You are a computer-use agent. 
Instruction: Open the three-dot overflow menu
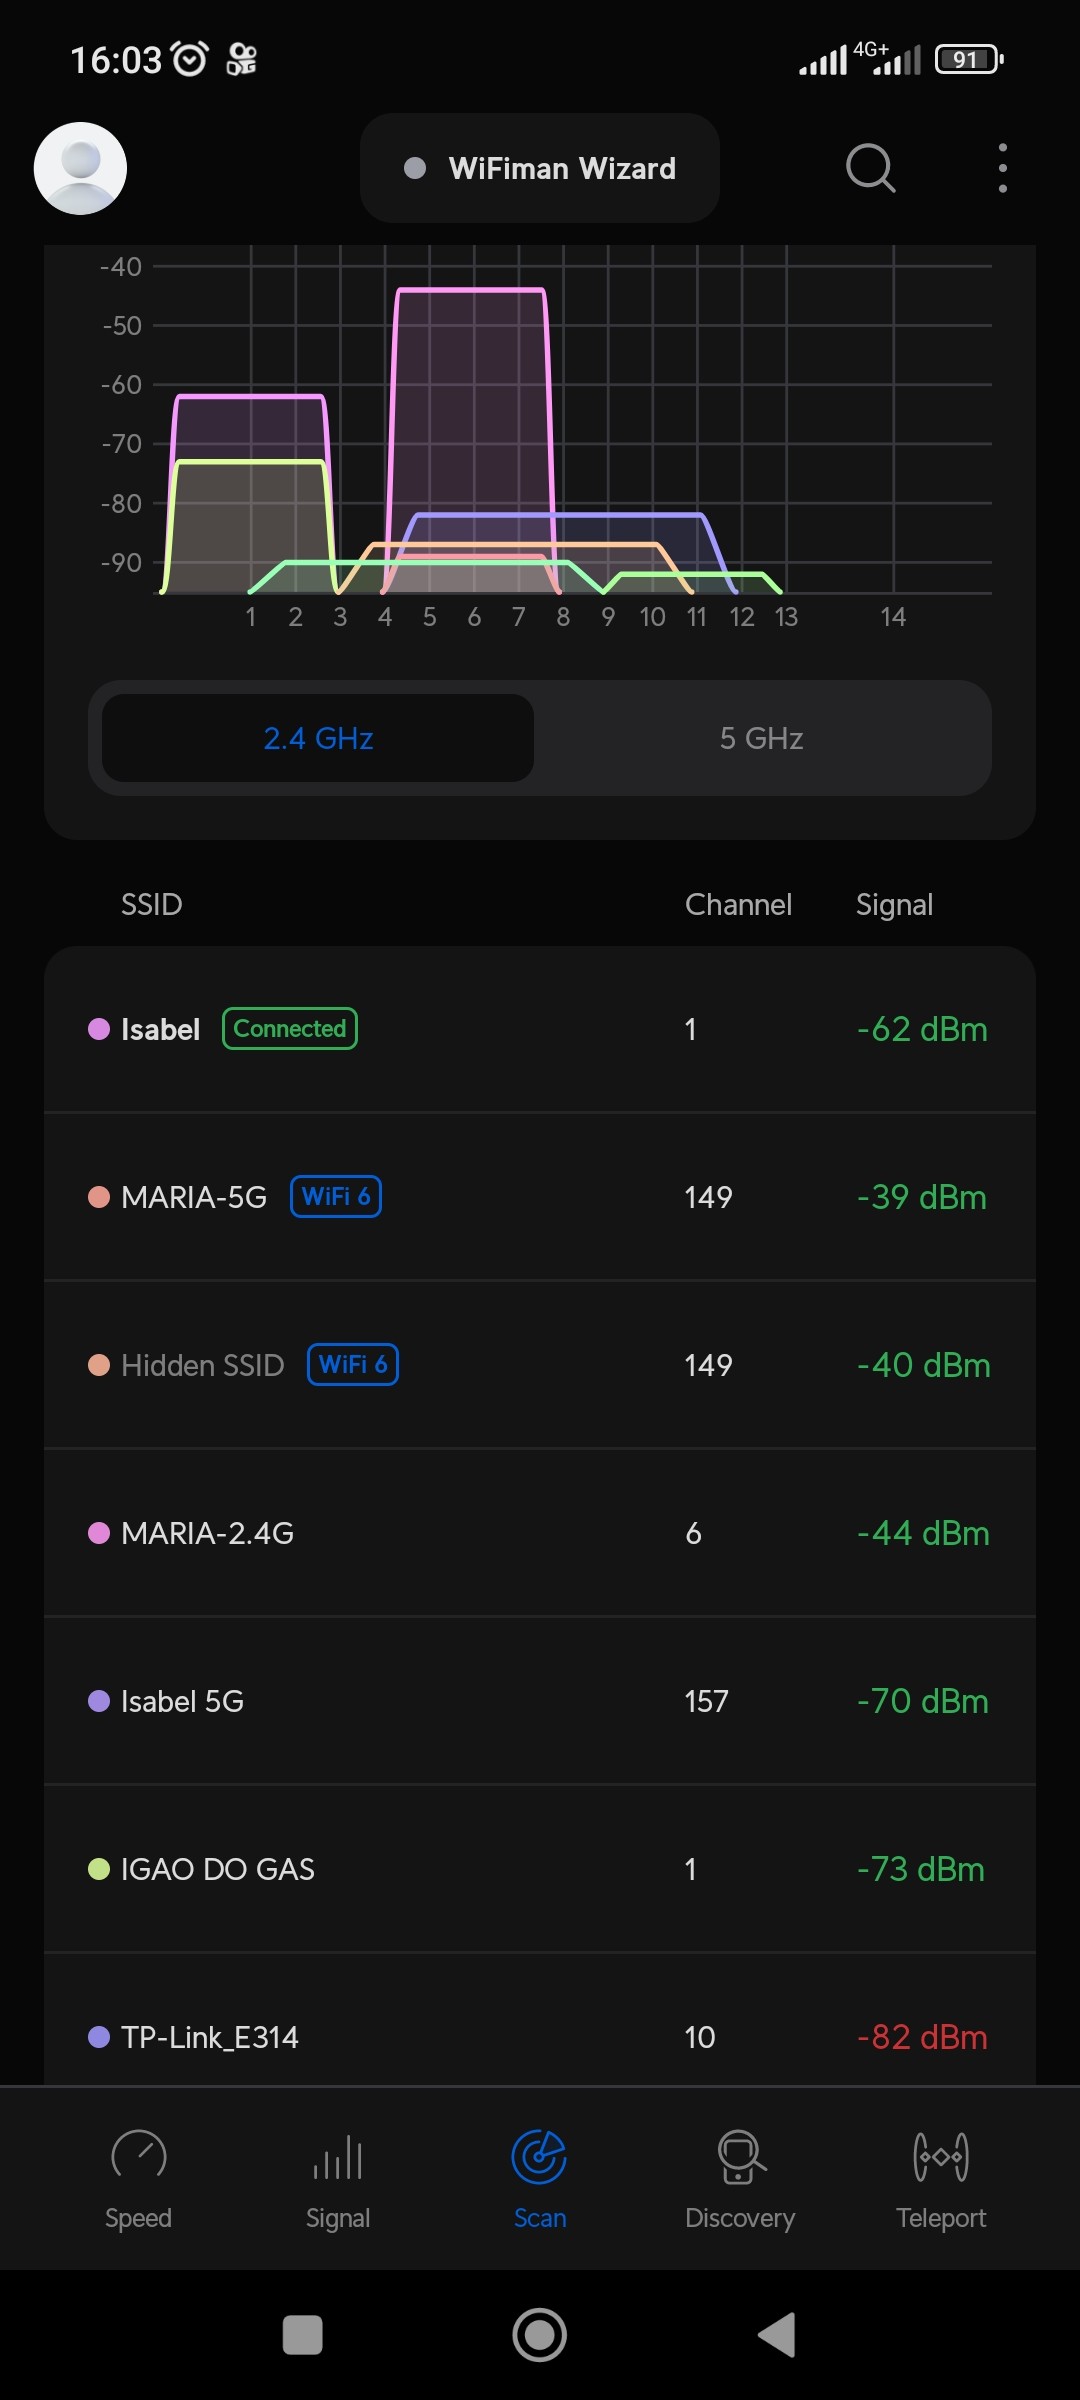pos(1002,168)
